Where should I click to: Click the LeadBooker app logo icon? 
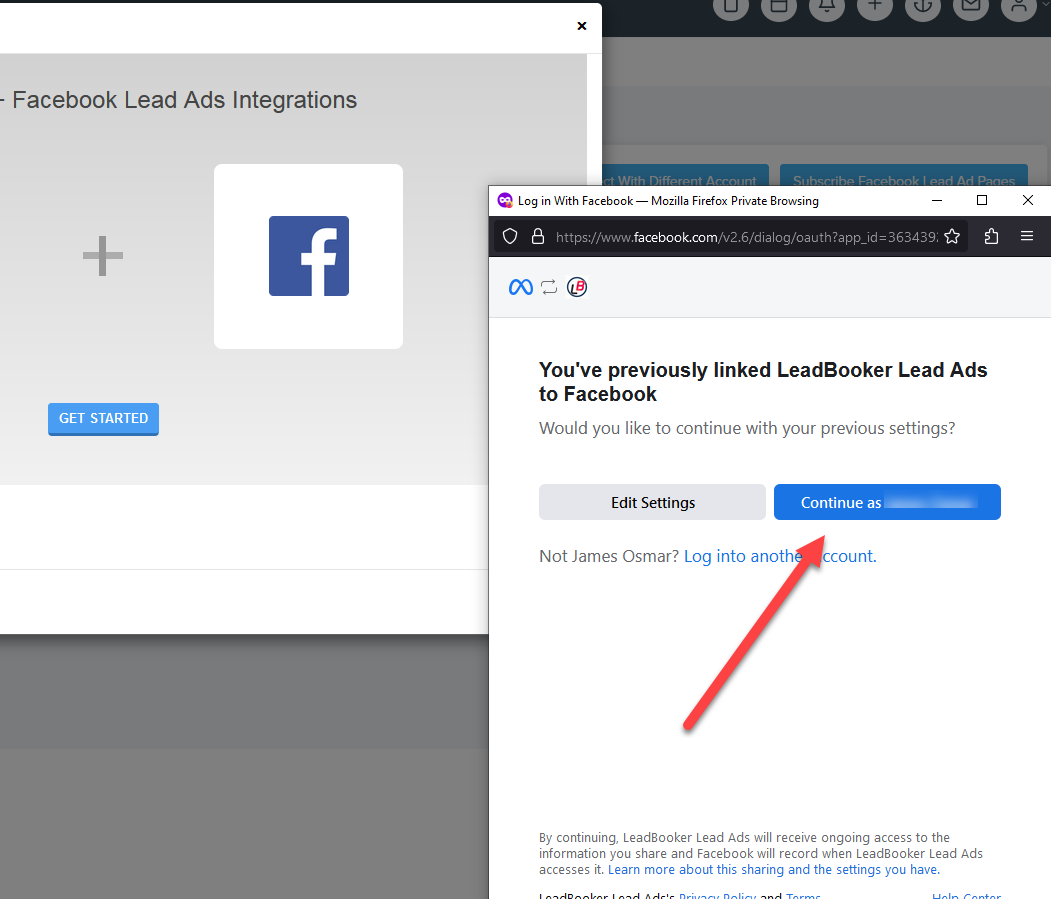577,288
